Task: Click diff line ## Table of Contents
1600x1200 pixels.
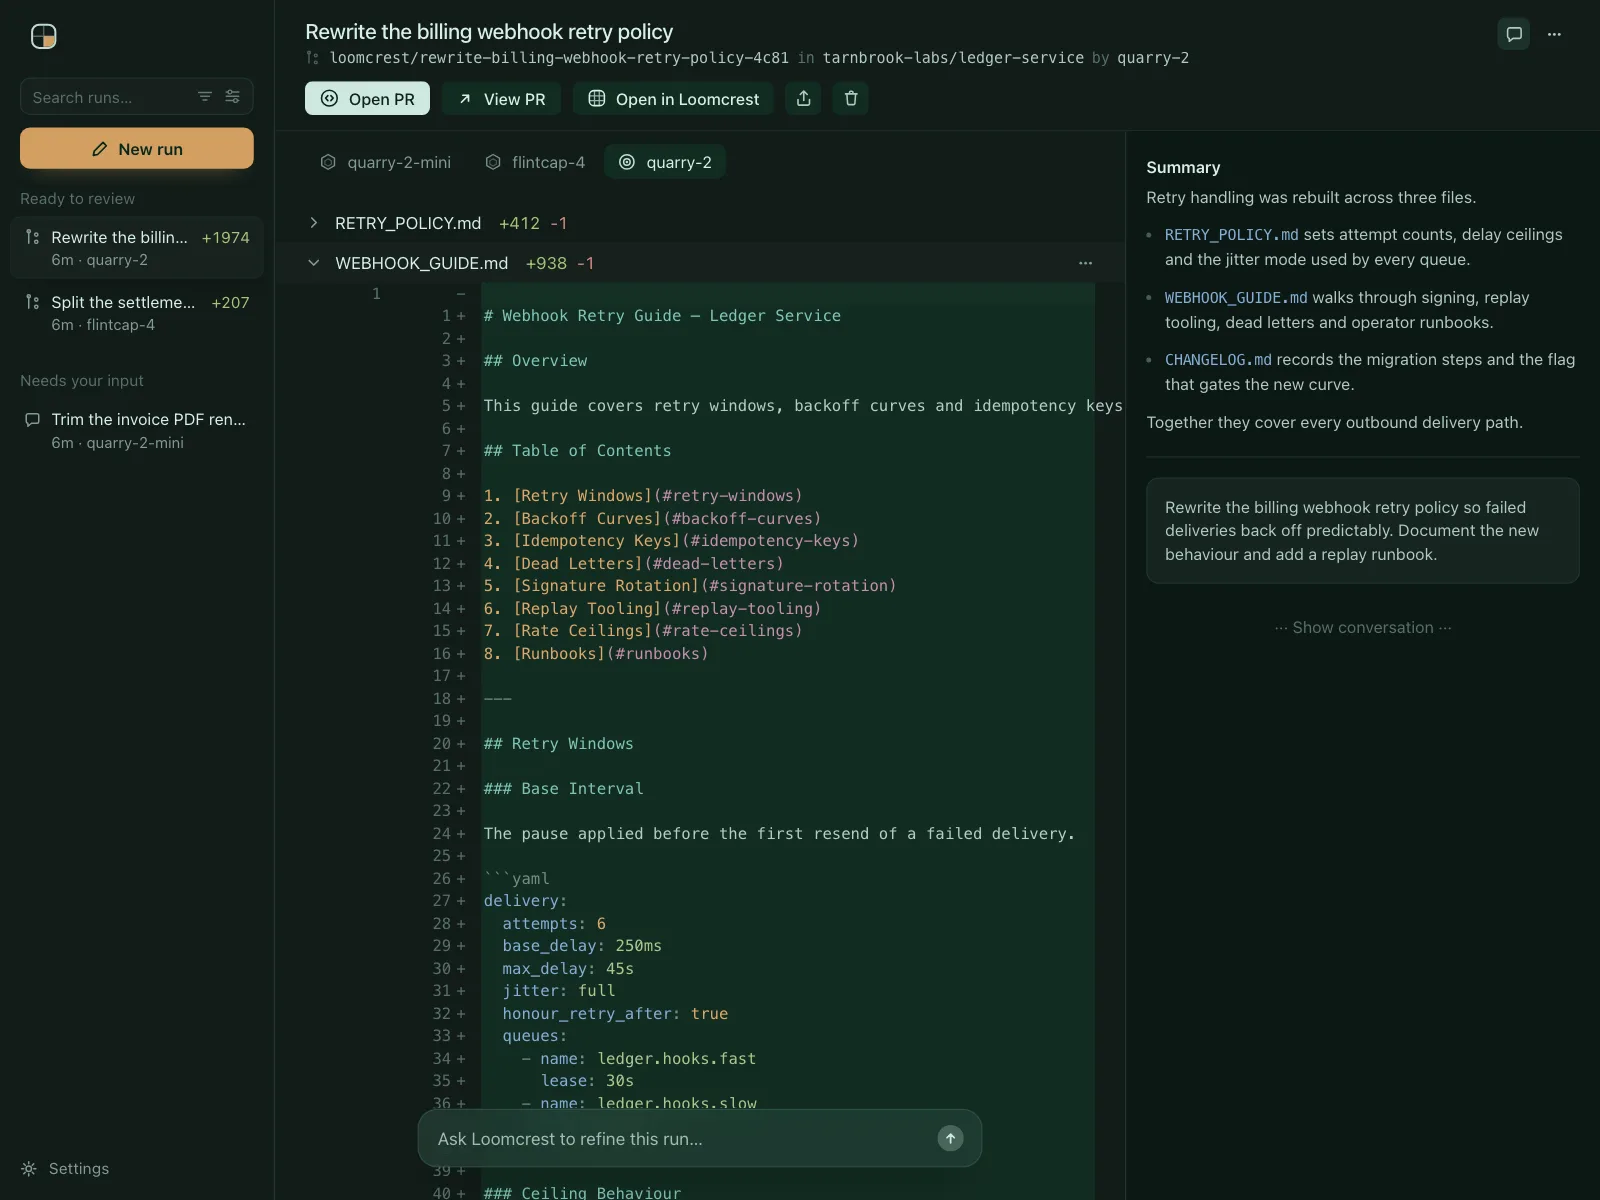Action: (x=577, y=451)
